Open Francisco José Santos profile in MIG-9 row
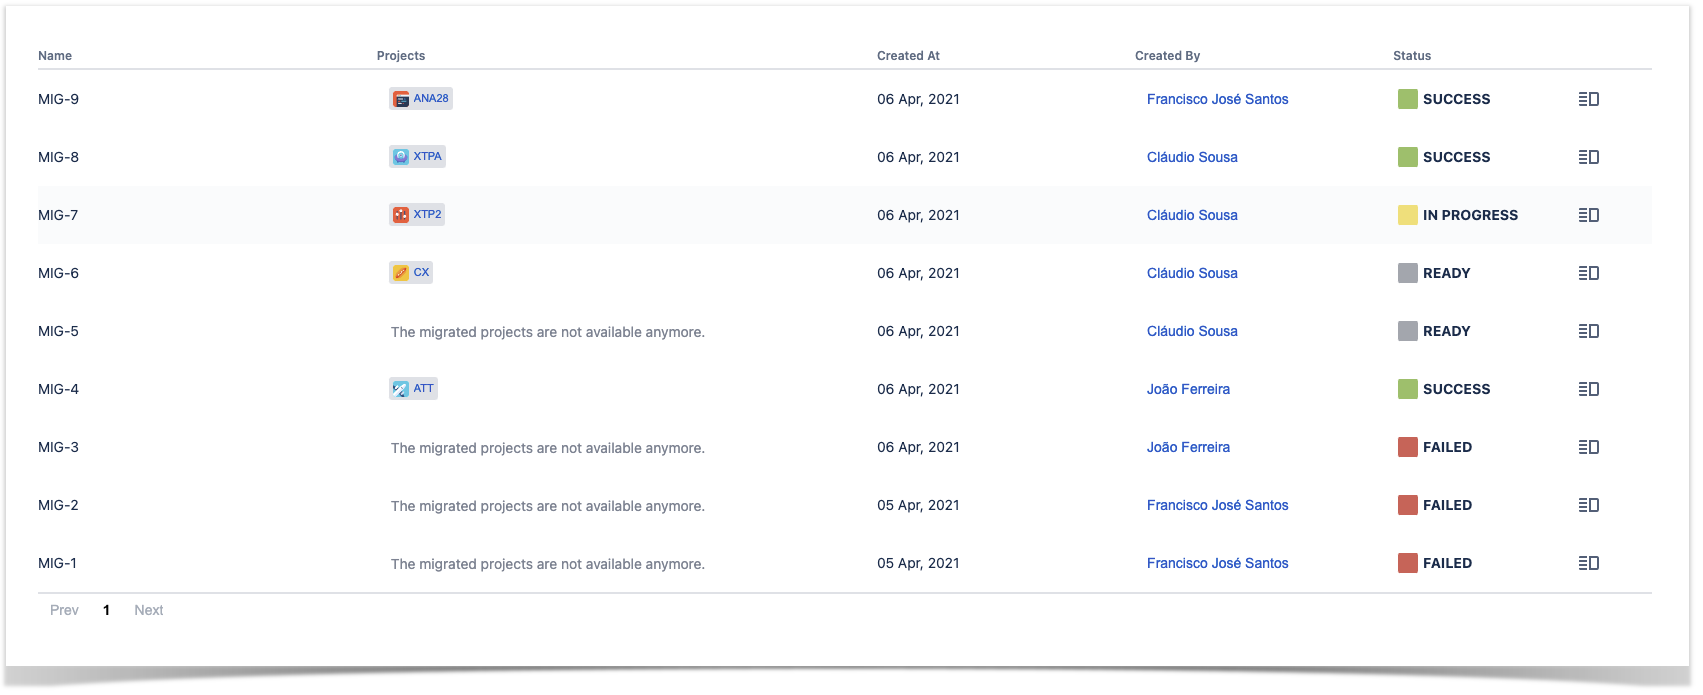The height and width of the screenshot is (695, 1703). click(1217, 99)
